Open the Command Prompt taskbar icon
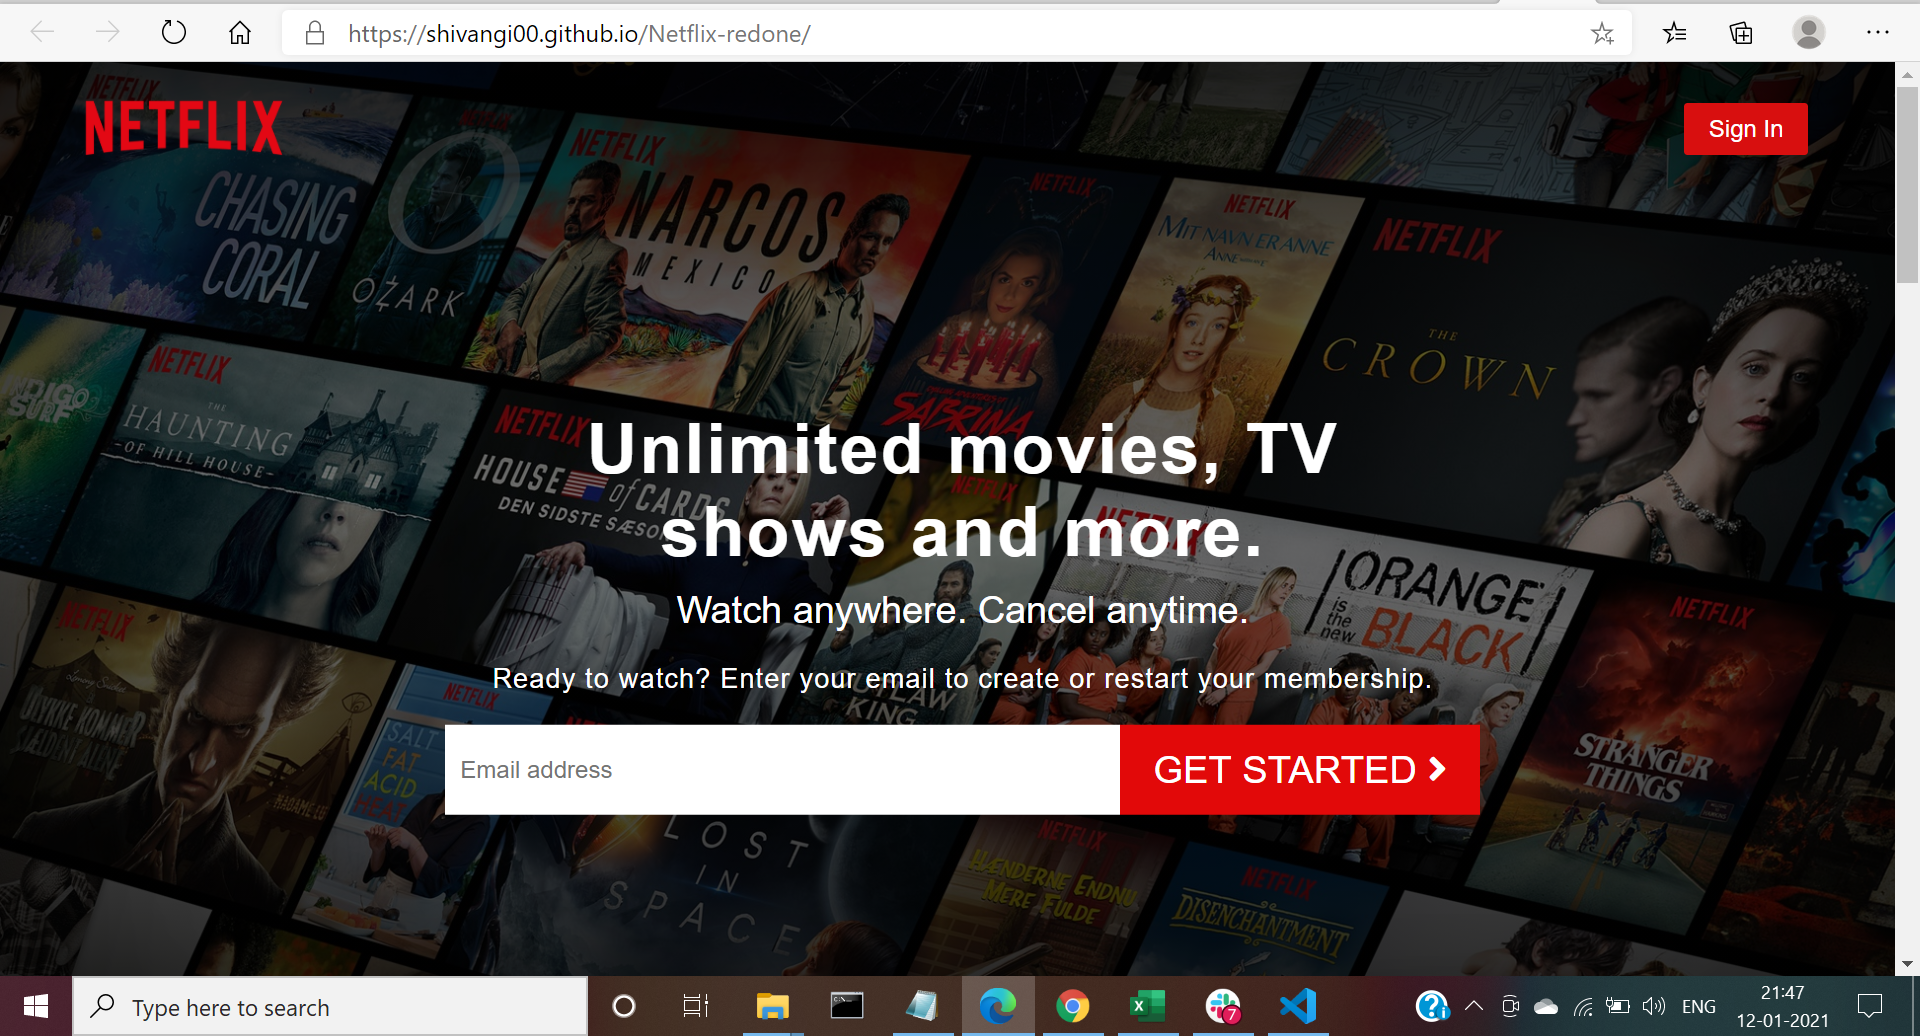The image size is (1920, 1036). tap(847, 1006)
